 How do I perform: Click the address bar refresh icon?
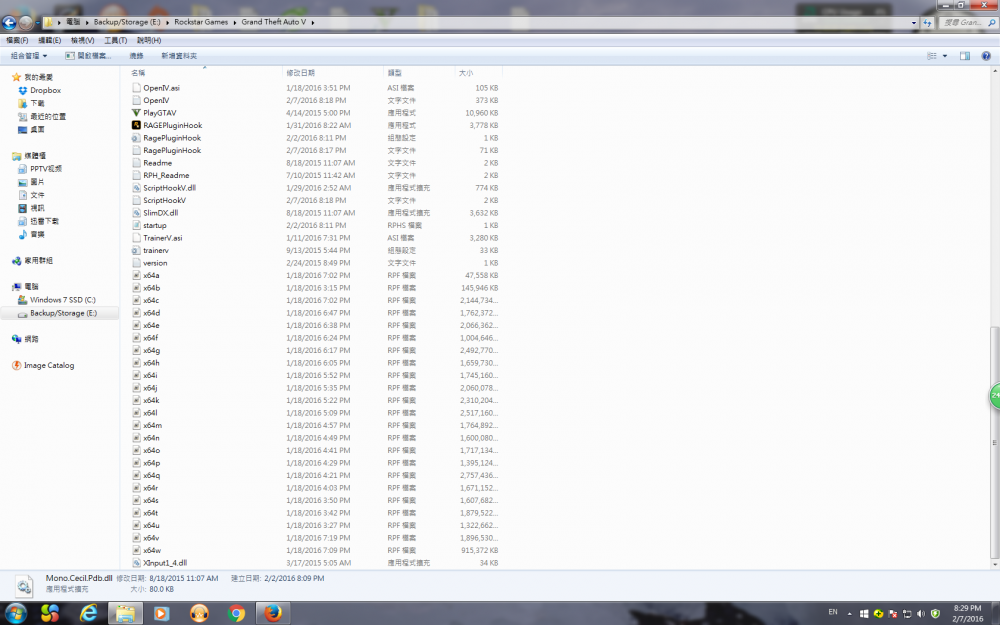tap(927, 22)
